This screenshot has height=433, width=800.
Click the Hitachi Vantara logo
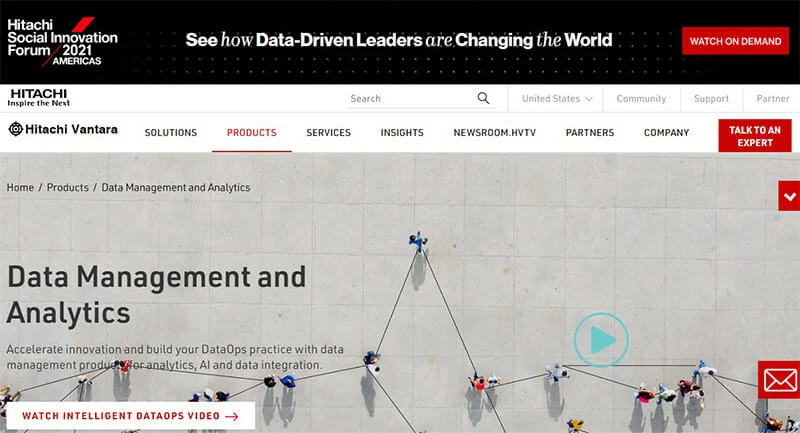pyautogui.click(x=63, y=130)
